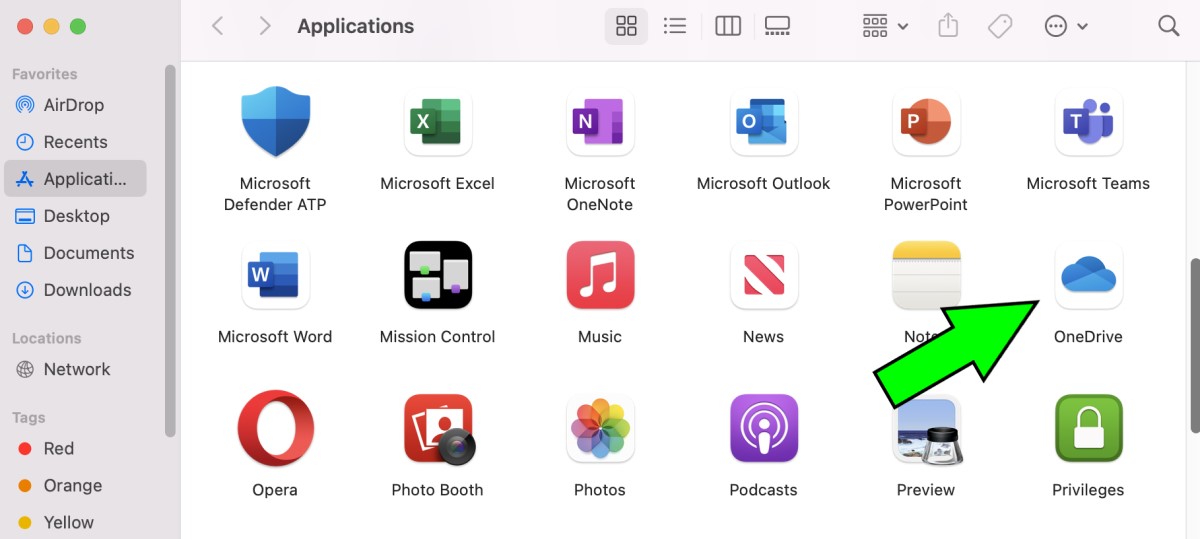
Task: Minimize the Finder window
Action: [52, 26]
